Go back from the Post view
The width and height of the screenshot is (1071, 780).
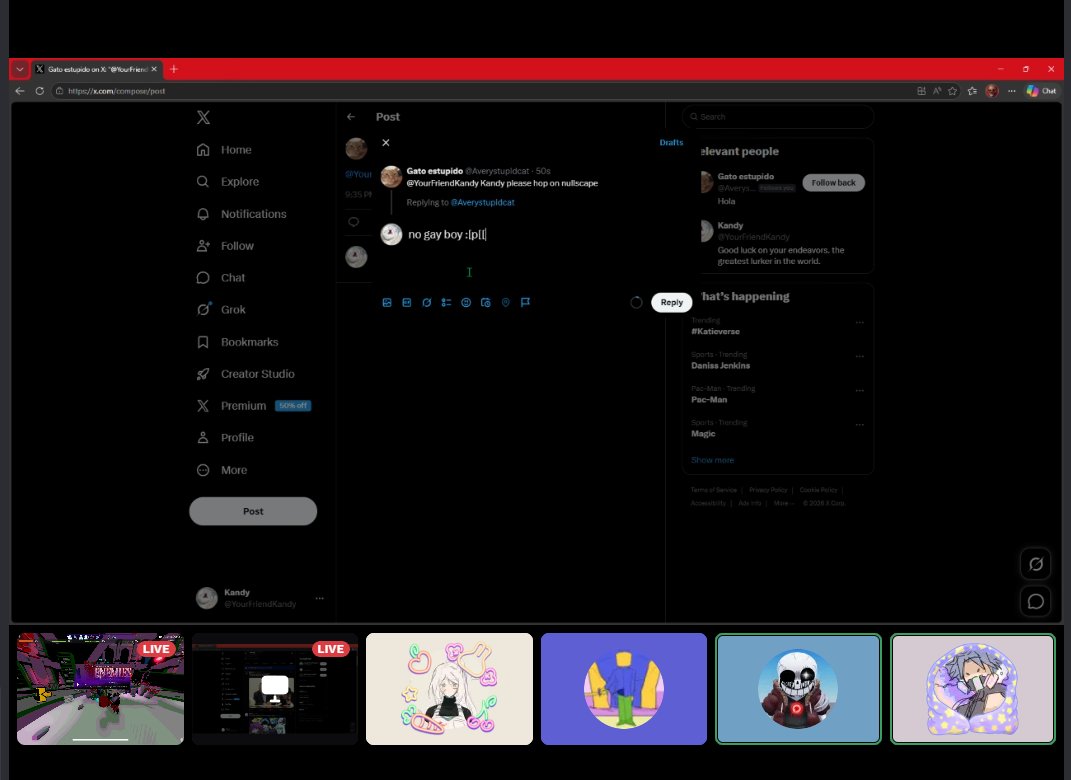tap(351, 117)
